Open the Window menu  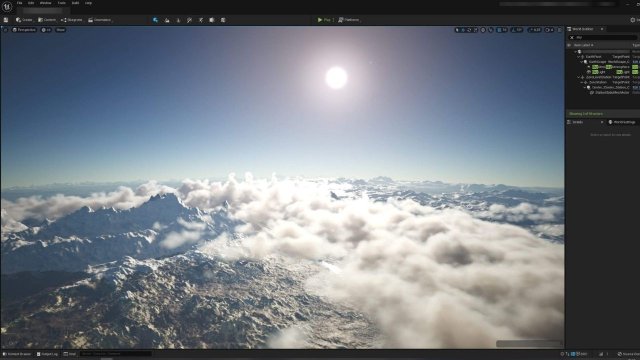click(x=46, y=3)
